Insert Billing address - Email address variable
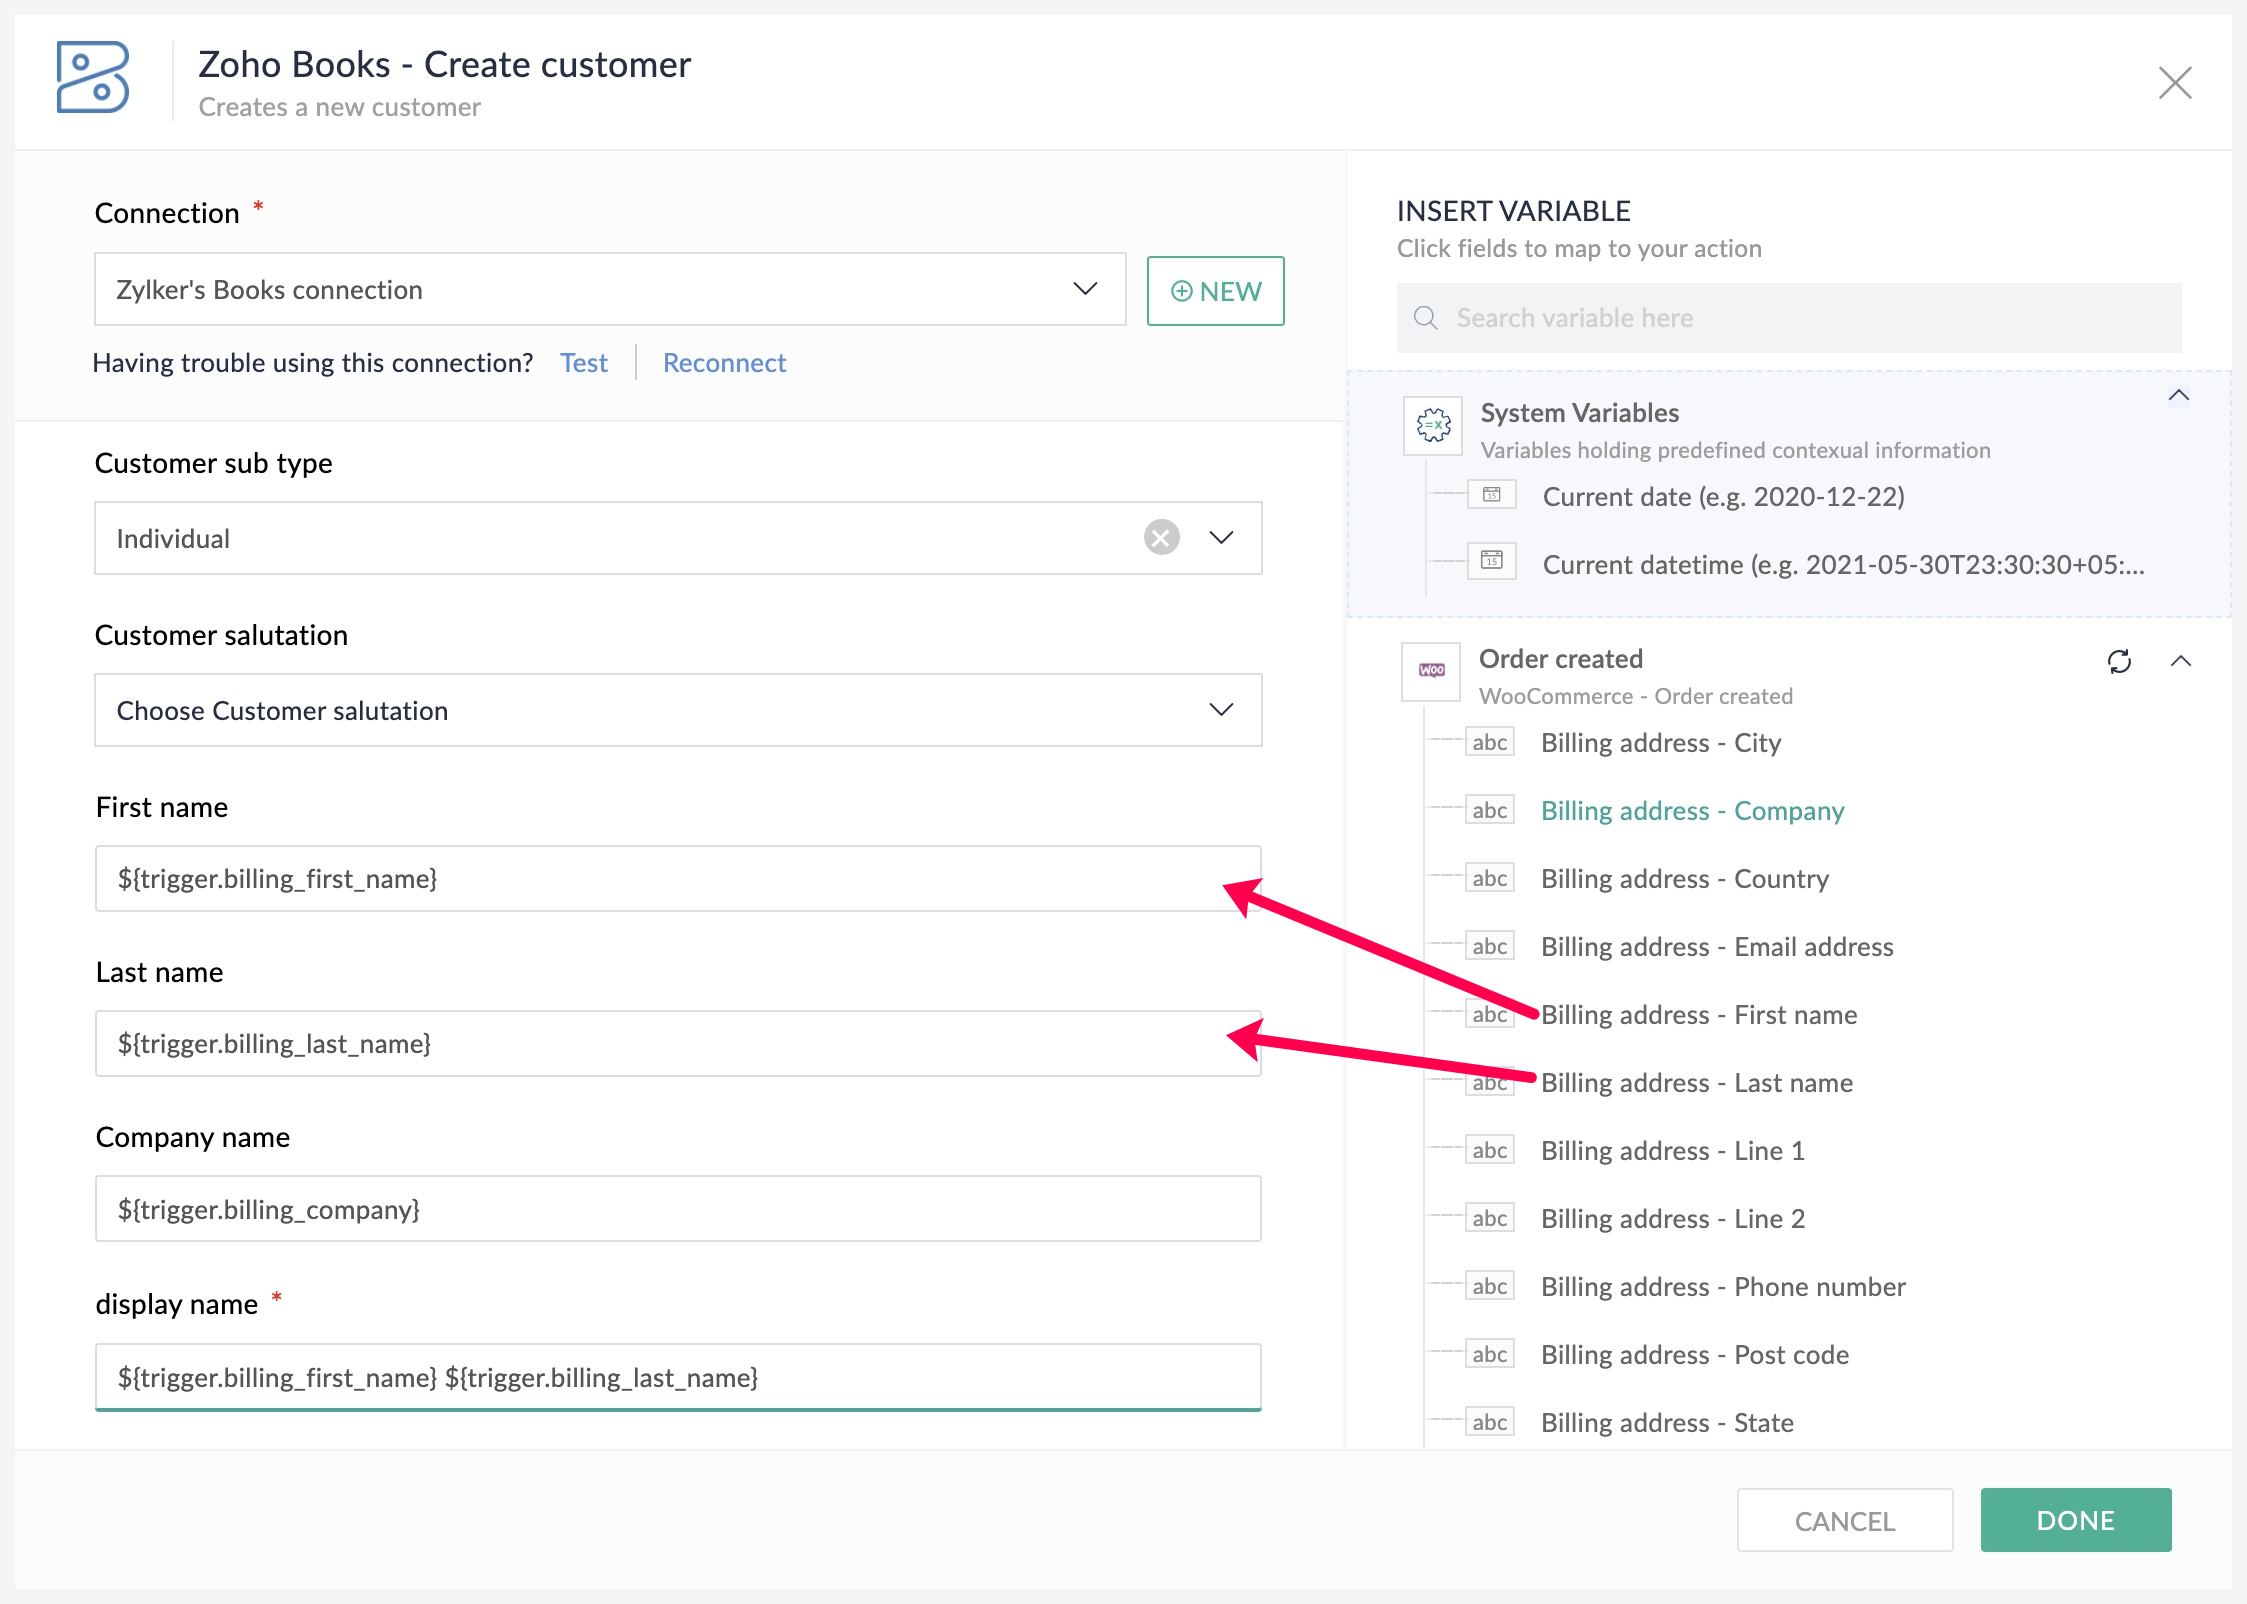The image size is (2247, 1604). tap(1716, 947)
